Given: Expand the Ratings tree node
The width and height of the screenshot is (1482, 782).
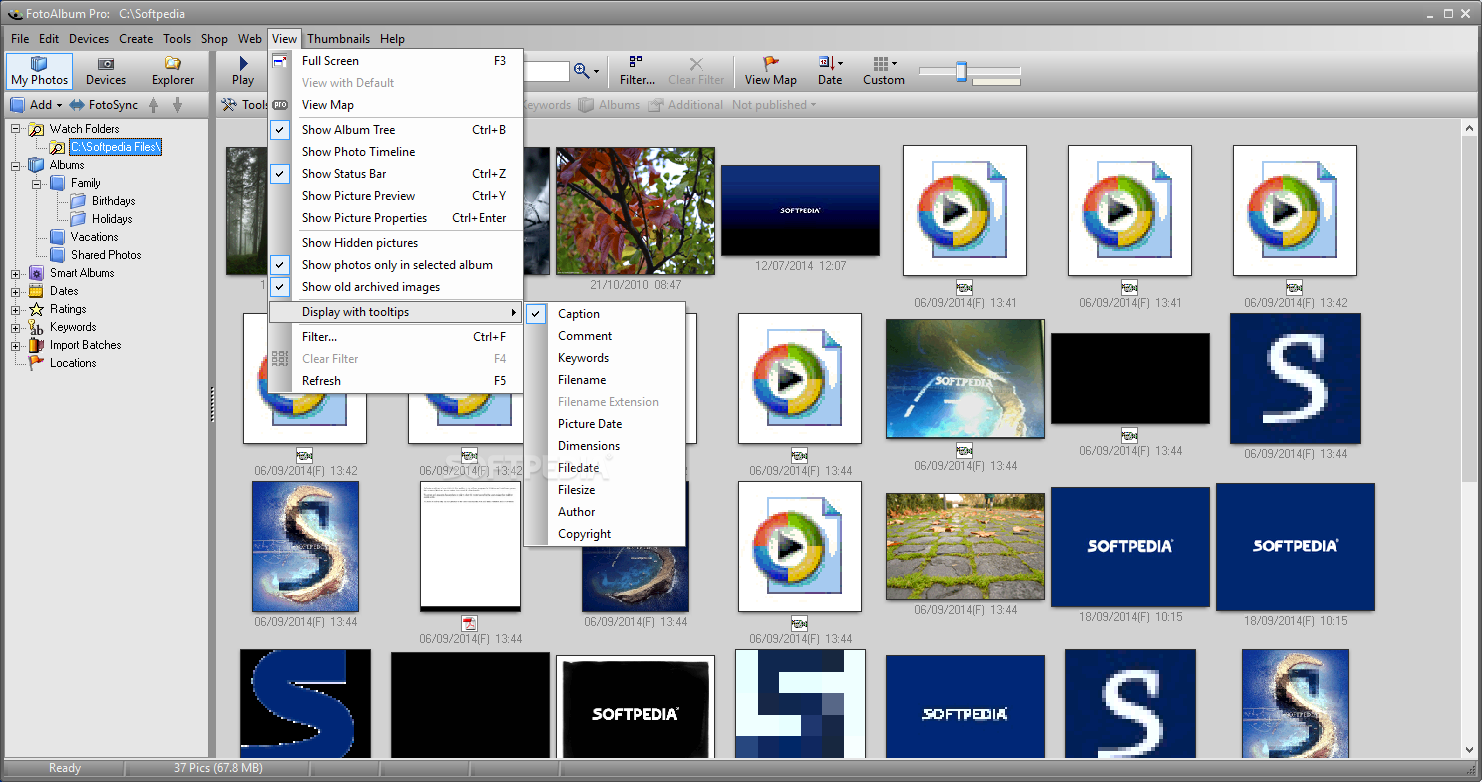Looking at the screenshot, I should (16, 309).
